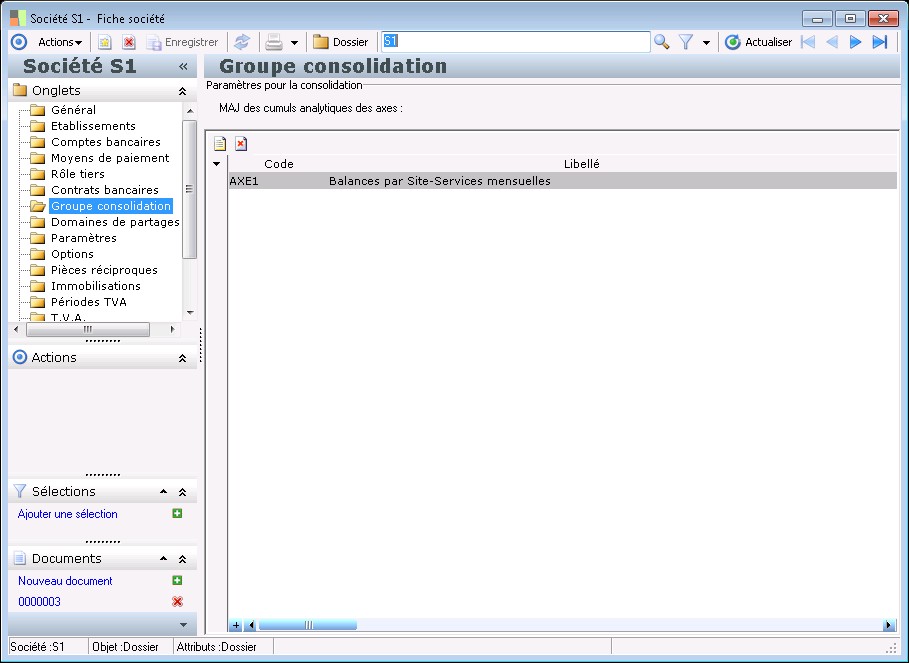The height and width of the screenshot is (663, 909).
Task: Go to the last record arrow
Action: point(880,42)
